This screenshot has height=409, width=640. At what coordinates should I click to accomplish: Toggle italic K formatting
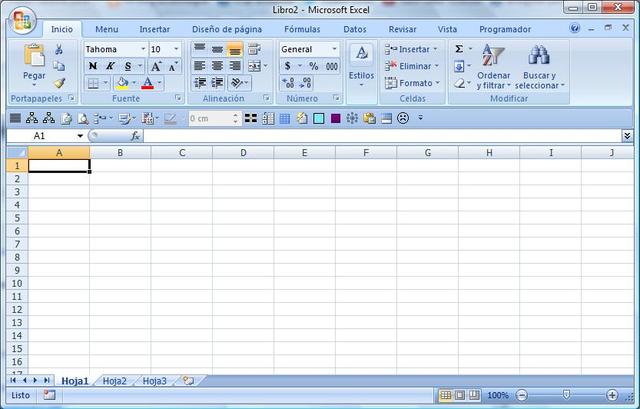[110, 66]
